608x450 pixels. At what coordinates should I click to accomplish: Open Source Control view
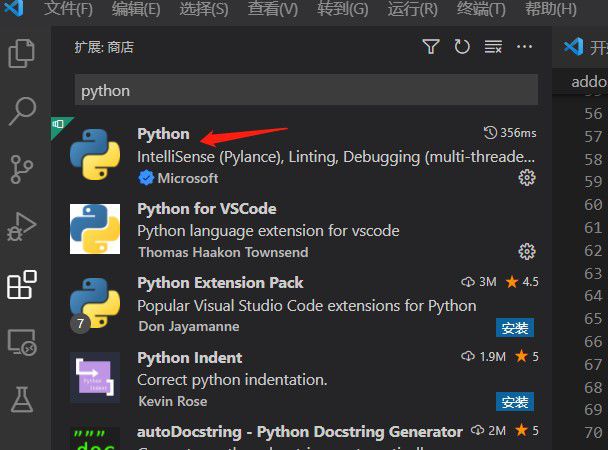point(22,169)
